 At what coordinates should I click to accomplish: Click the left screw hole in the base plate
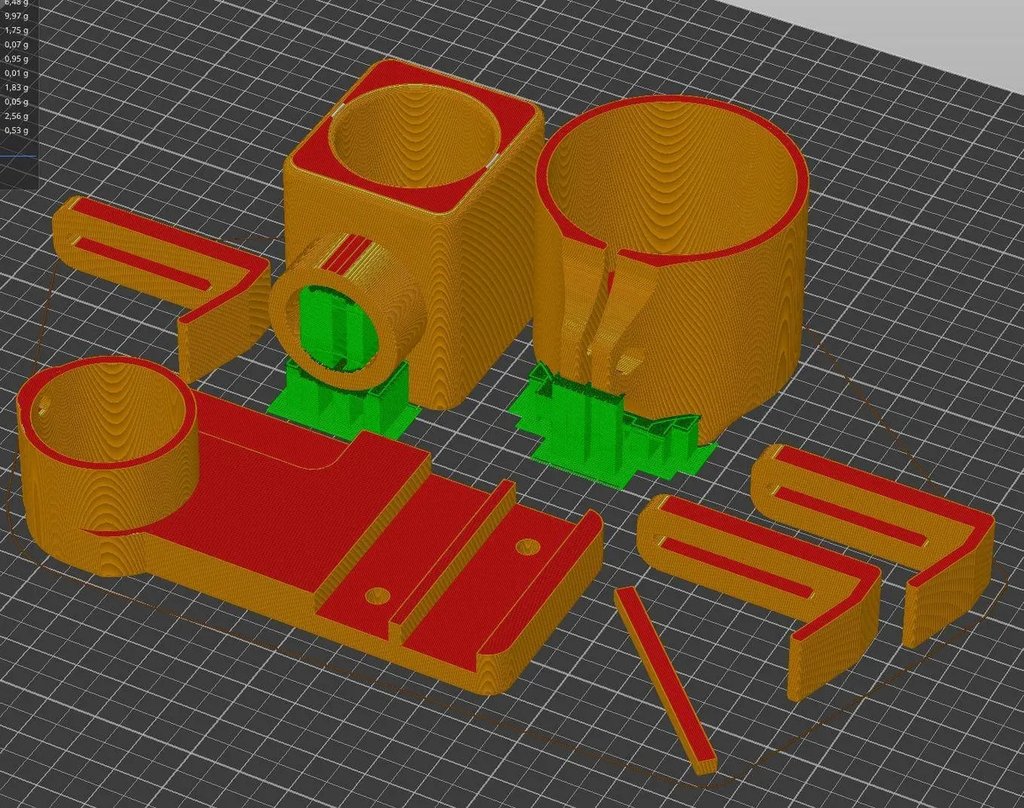[x=377, y=597]
